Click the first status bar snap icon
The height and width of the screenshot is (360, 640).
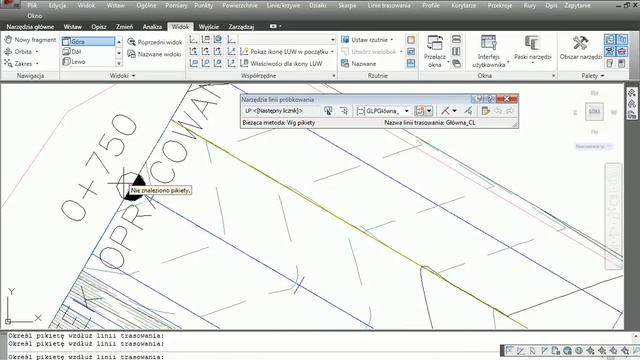509,350
